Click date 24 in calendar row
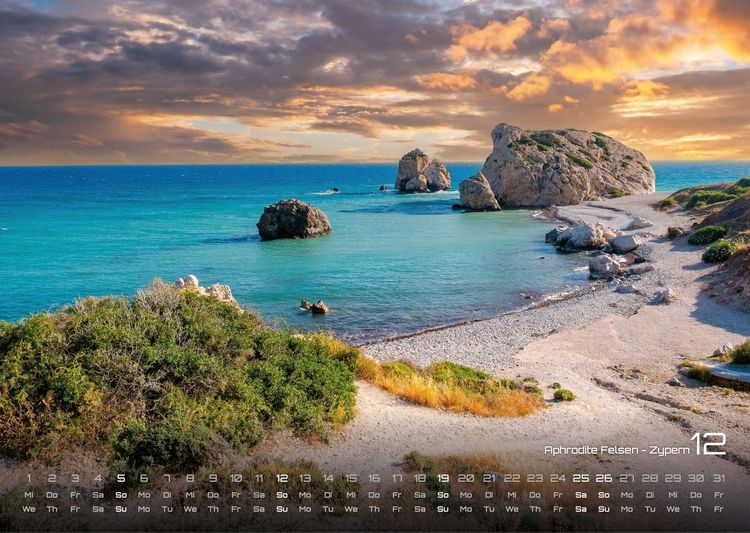 pos(558,478)
